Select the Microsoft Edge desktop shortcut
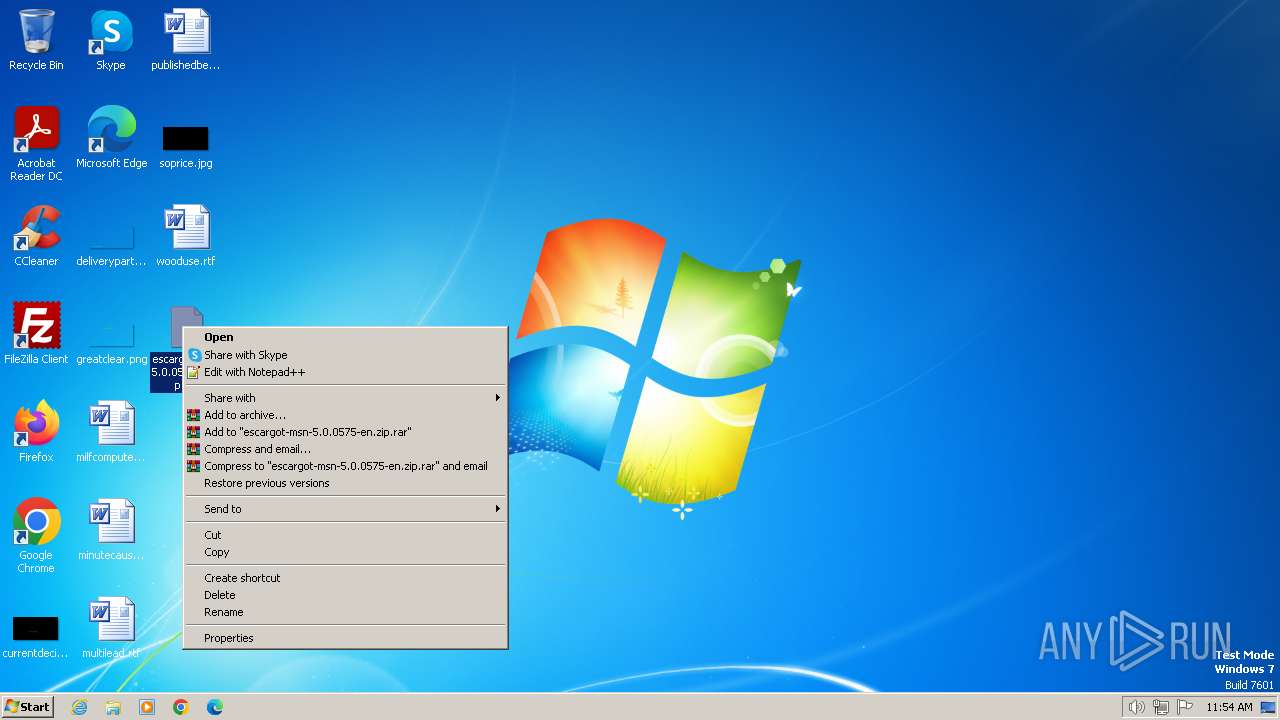 tap(111, 138)
